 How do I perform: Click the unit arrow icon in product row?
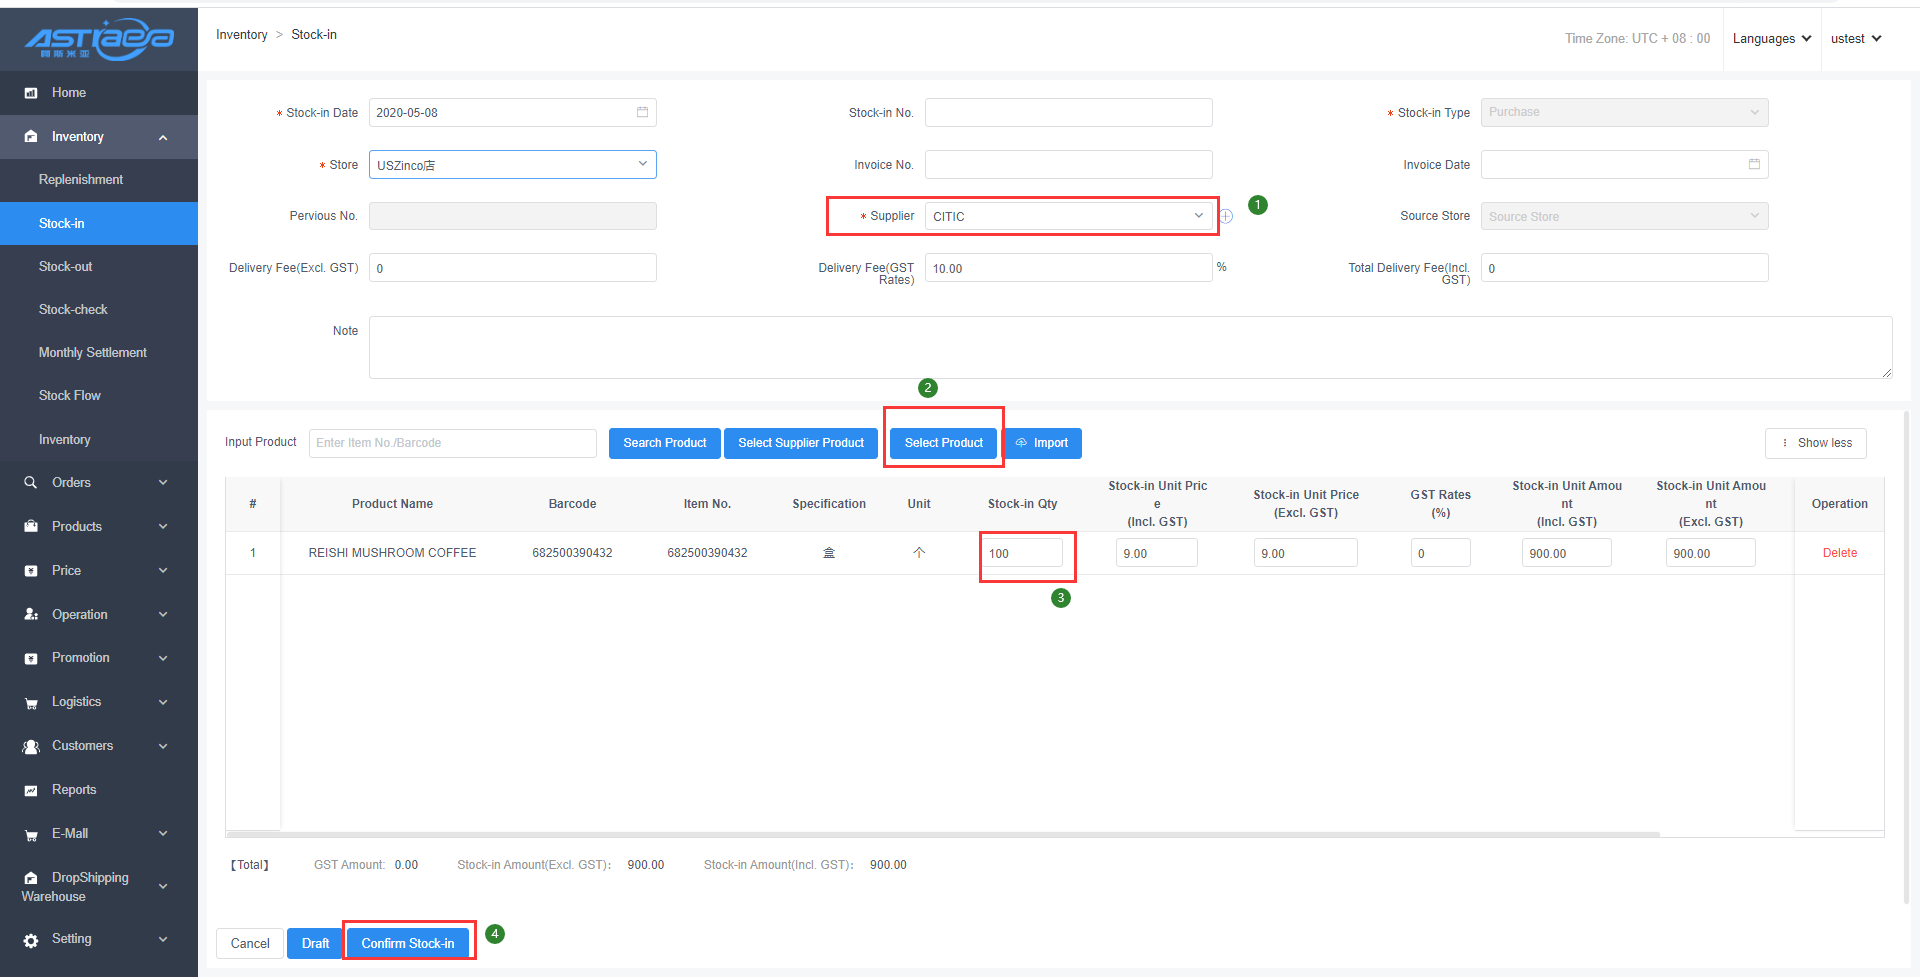pos(919,553)
